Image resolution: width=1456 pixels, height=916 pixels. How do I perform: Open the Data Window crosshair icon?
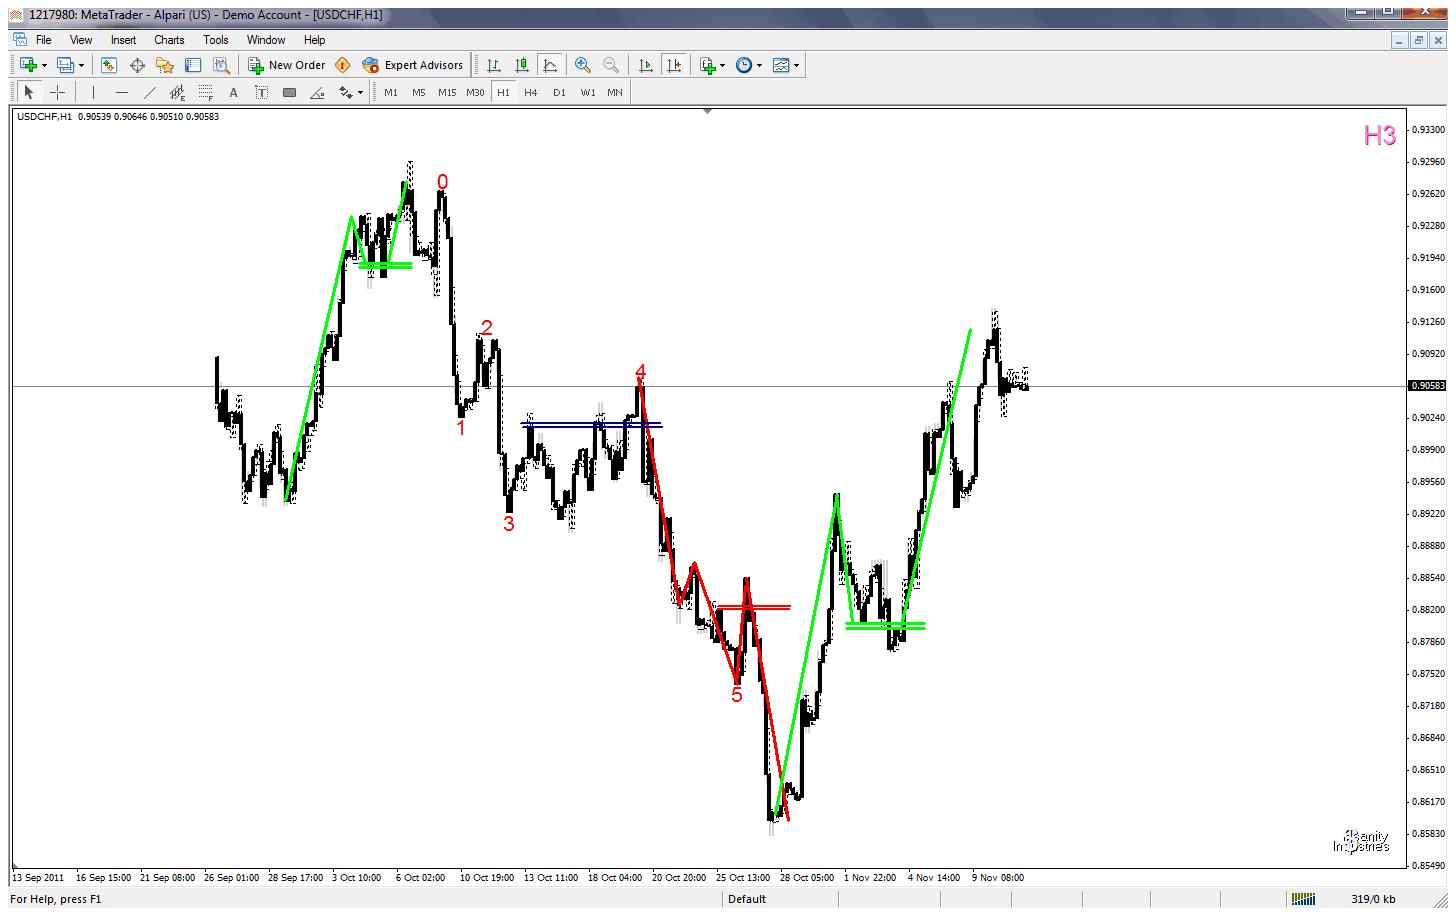[x=137, y=65]
